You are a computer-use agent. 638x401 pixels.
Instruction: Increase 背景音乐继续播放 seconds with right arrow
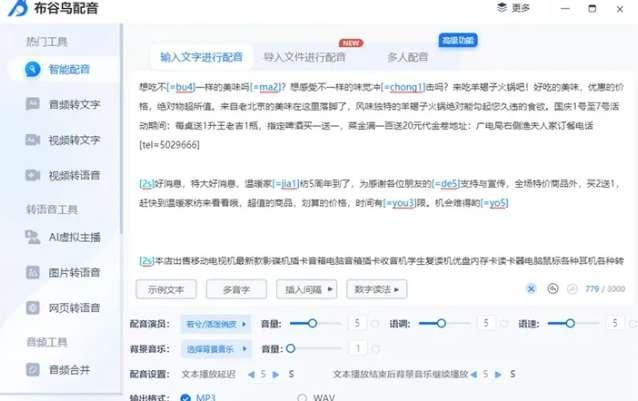[x=498, y=374]
